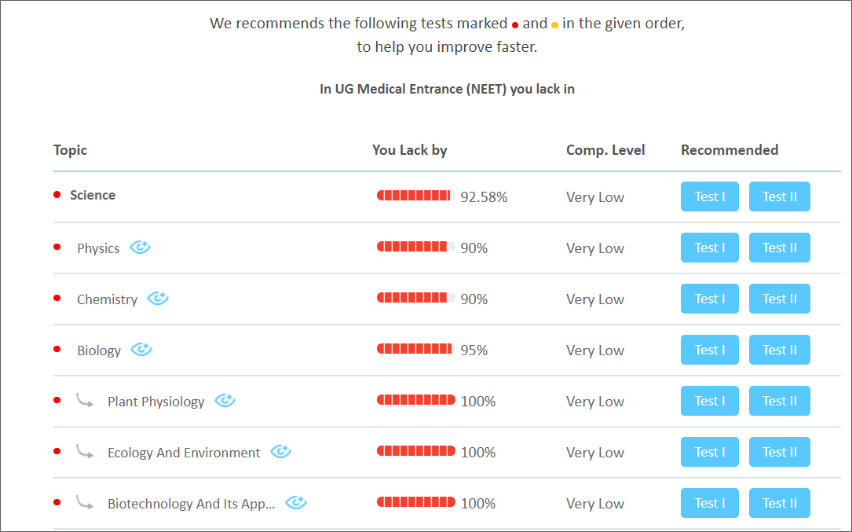Screen dimensions: 852x532
Task: Click the eye icon beside Physics
Action: 140,248
